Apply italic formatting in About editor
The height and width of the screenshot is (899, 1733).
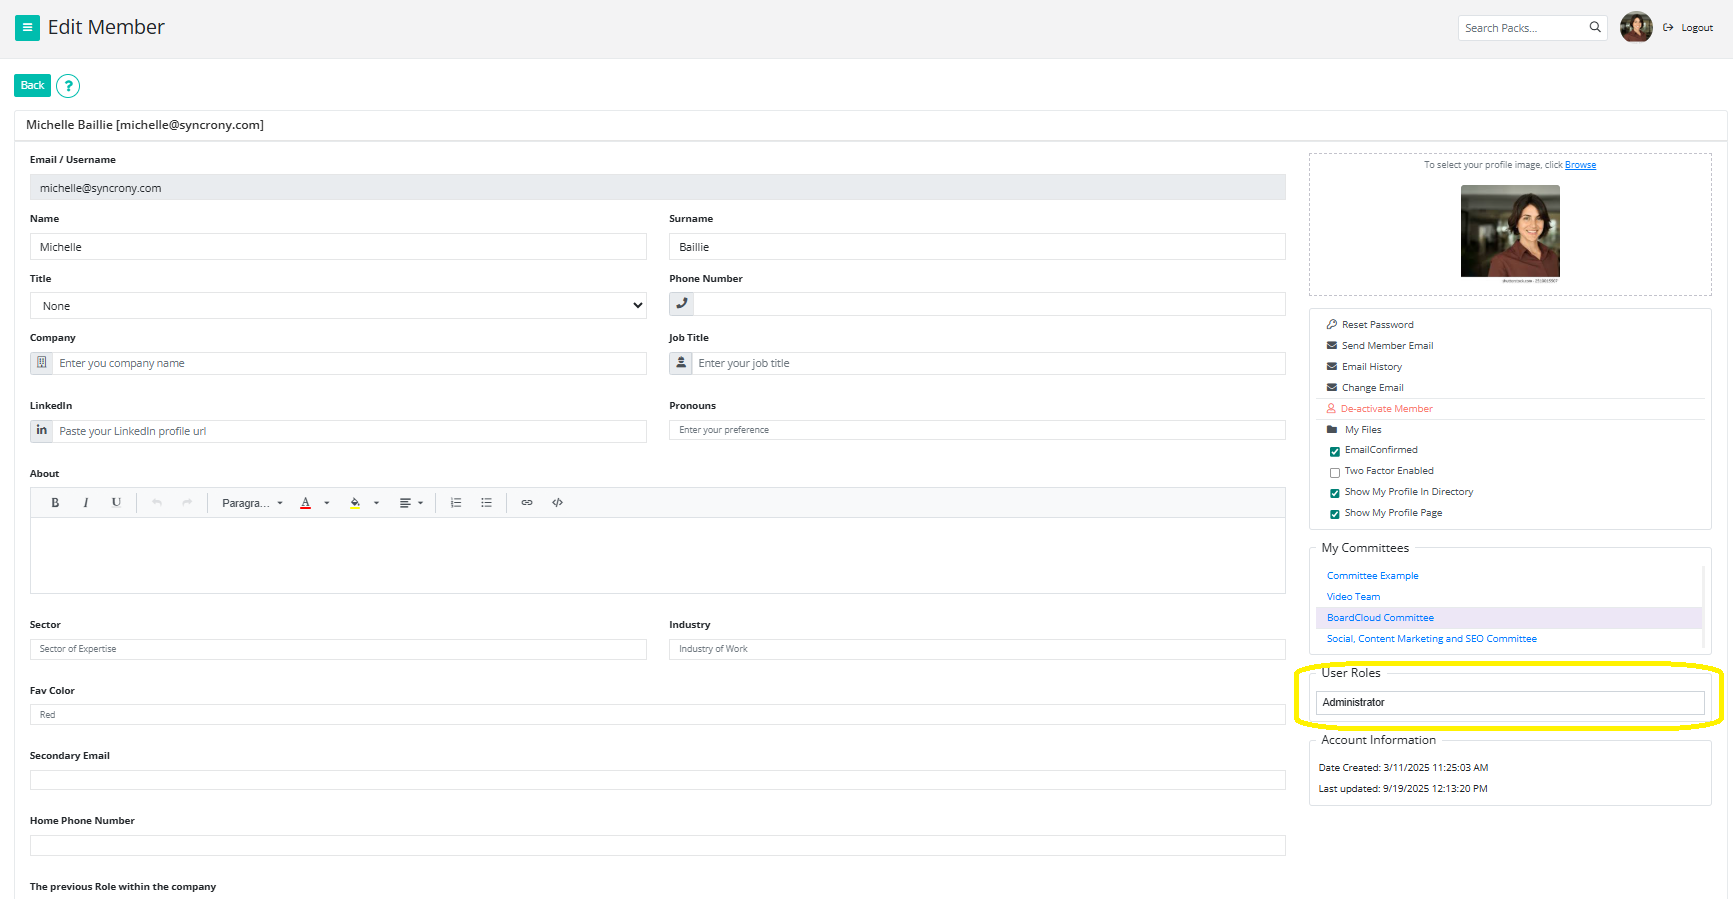(86, 503)
